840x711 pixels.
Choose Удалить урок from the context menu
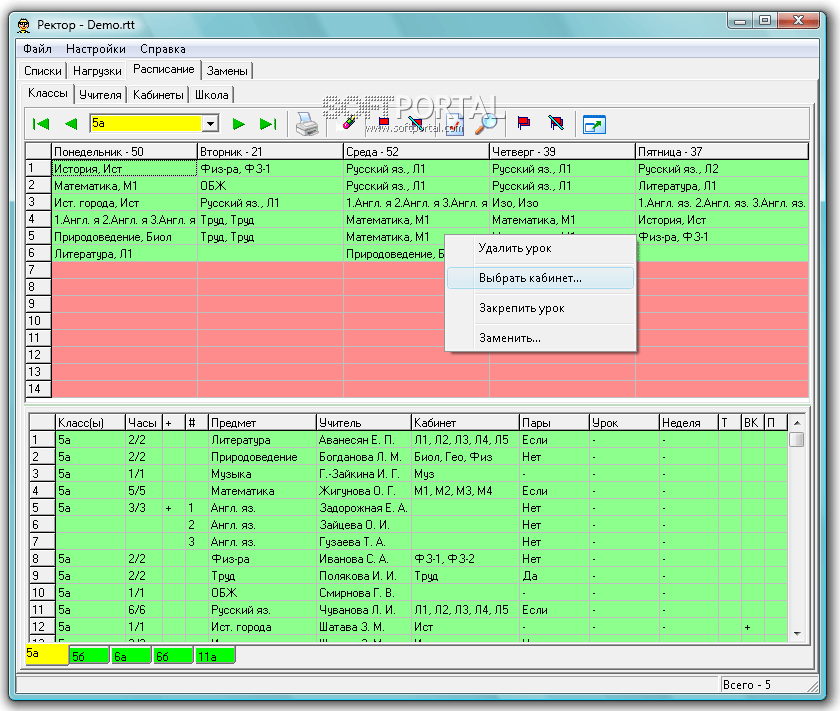(x=541, y=248)
